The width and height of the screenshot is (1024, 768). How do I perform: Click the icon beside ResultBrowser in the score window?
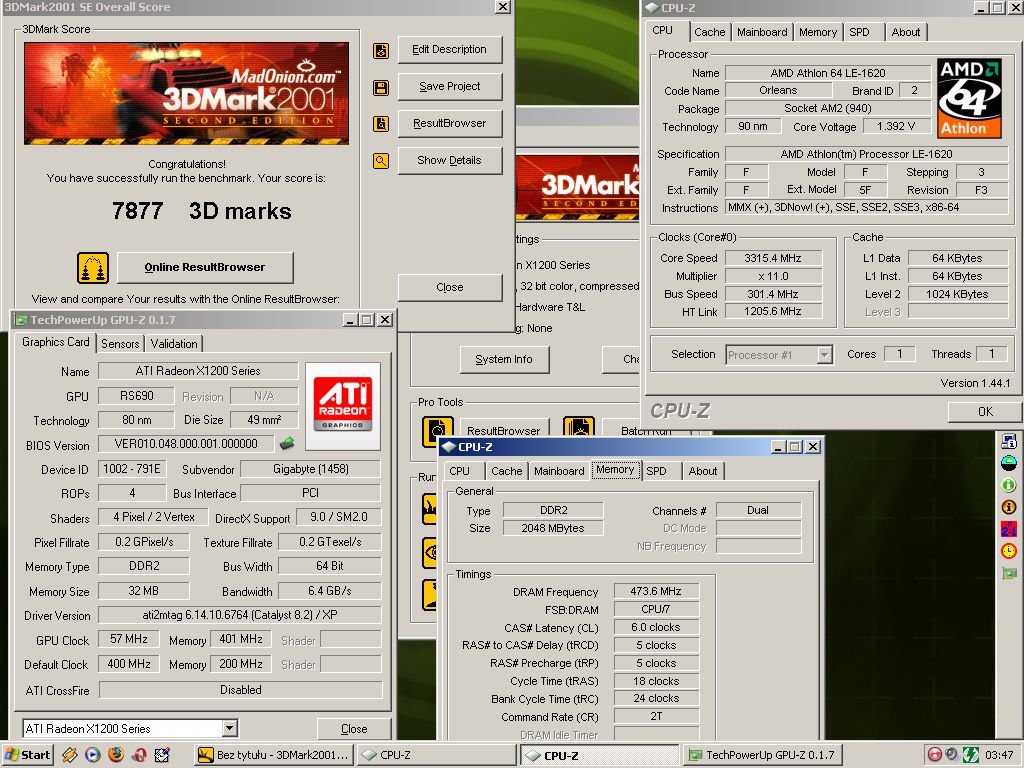381,123
